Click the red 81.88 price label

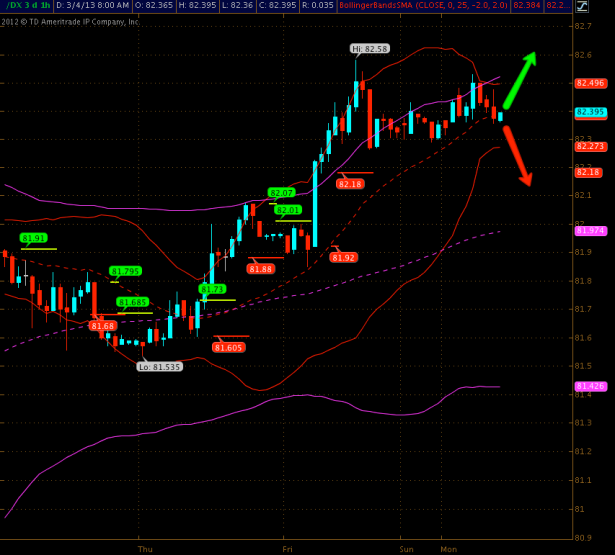pyautogui.click(x=261, y=268)
